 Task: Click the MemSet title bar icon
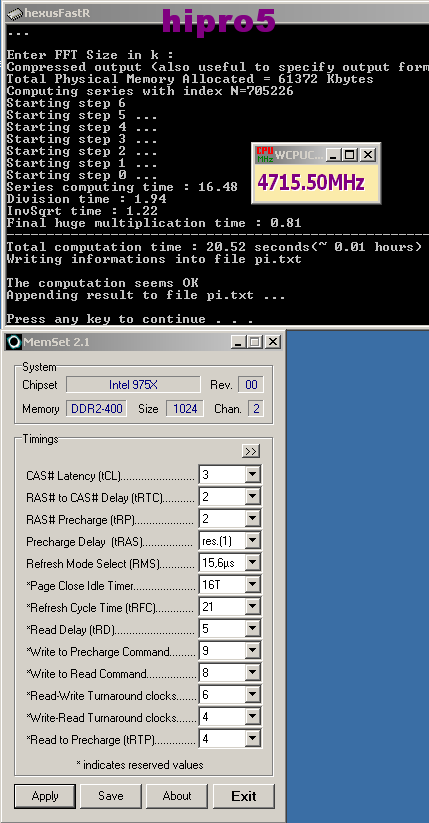pos(14,342)
